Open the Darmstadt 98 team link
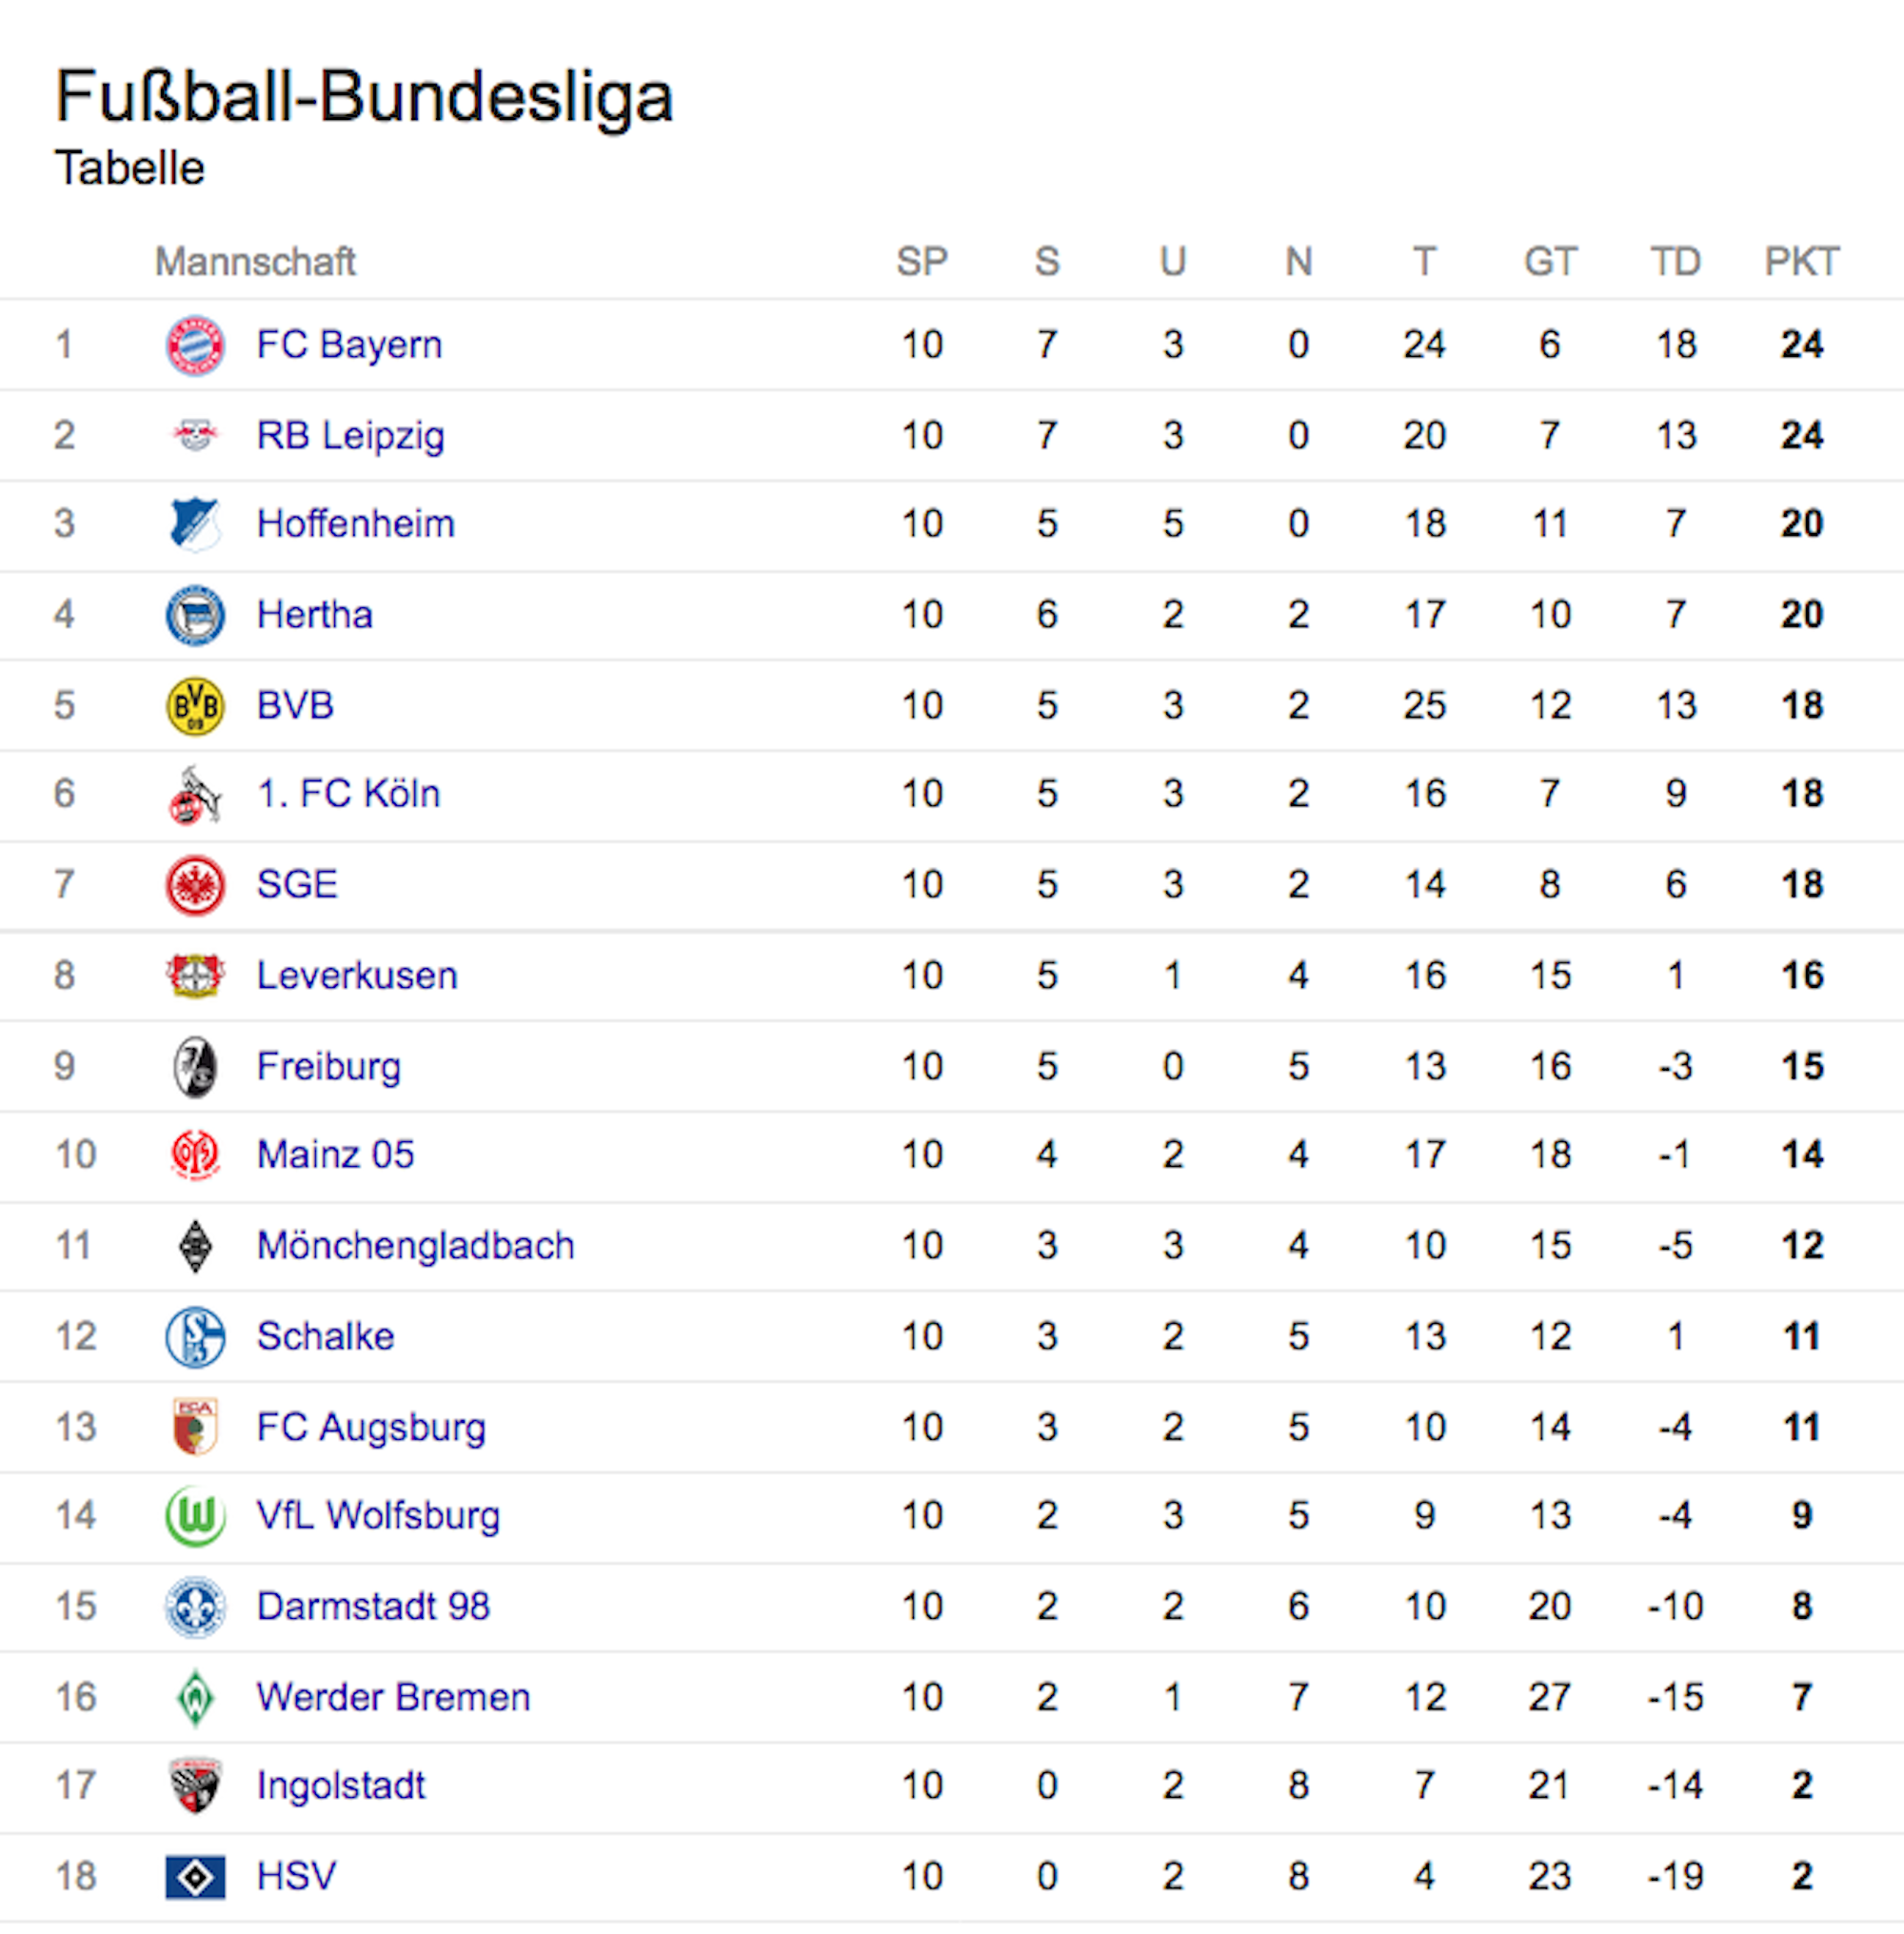This screenshot has height=1934, width=1904. pos(373,1606)
